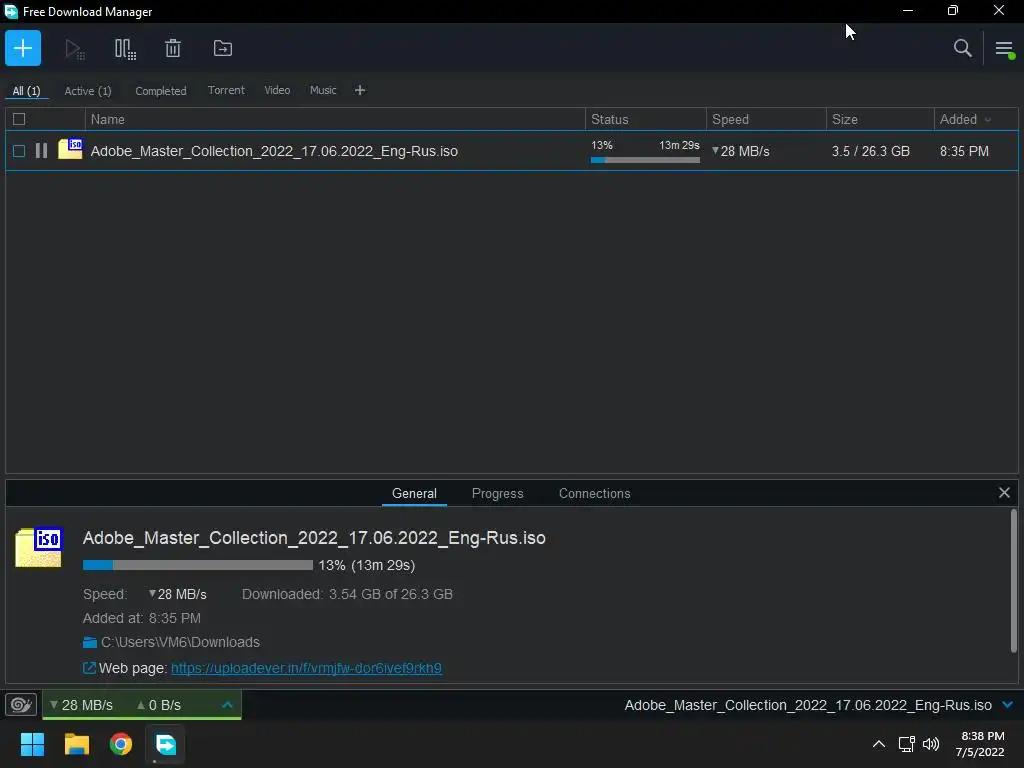Image resolution: width=1024 pixels, height=768 pixels.
Task: Click the ISO file icon in download row
Action: (x=70, y=149)
